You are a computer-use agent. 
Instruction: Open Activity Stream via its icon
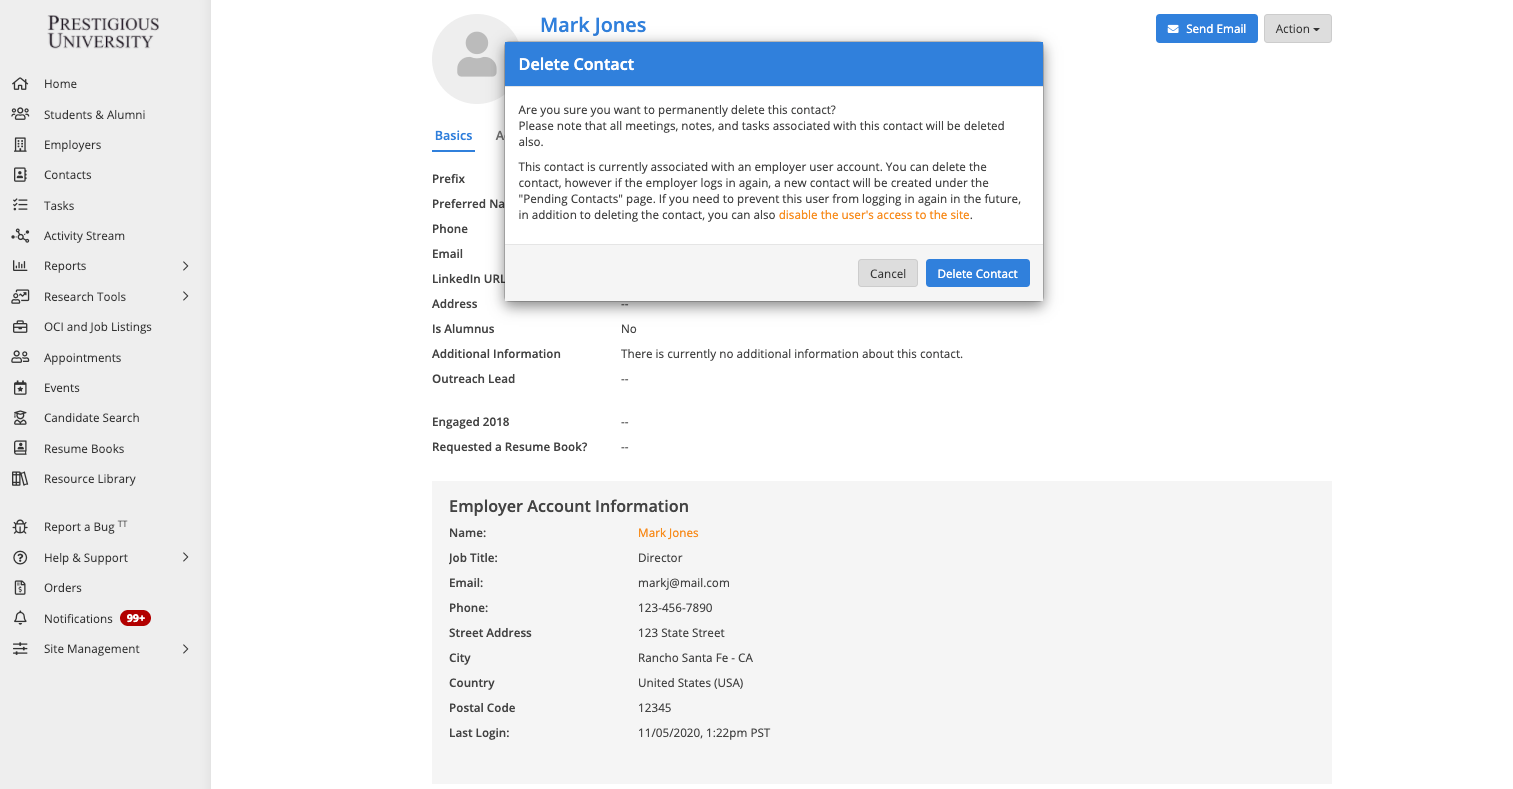point(20,236)
